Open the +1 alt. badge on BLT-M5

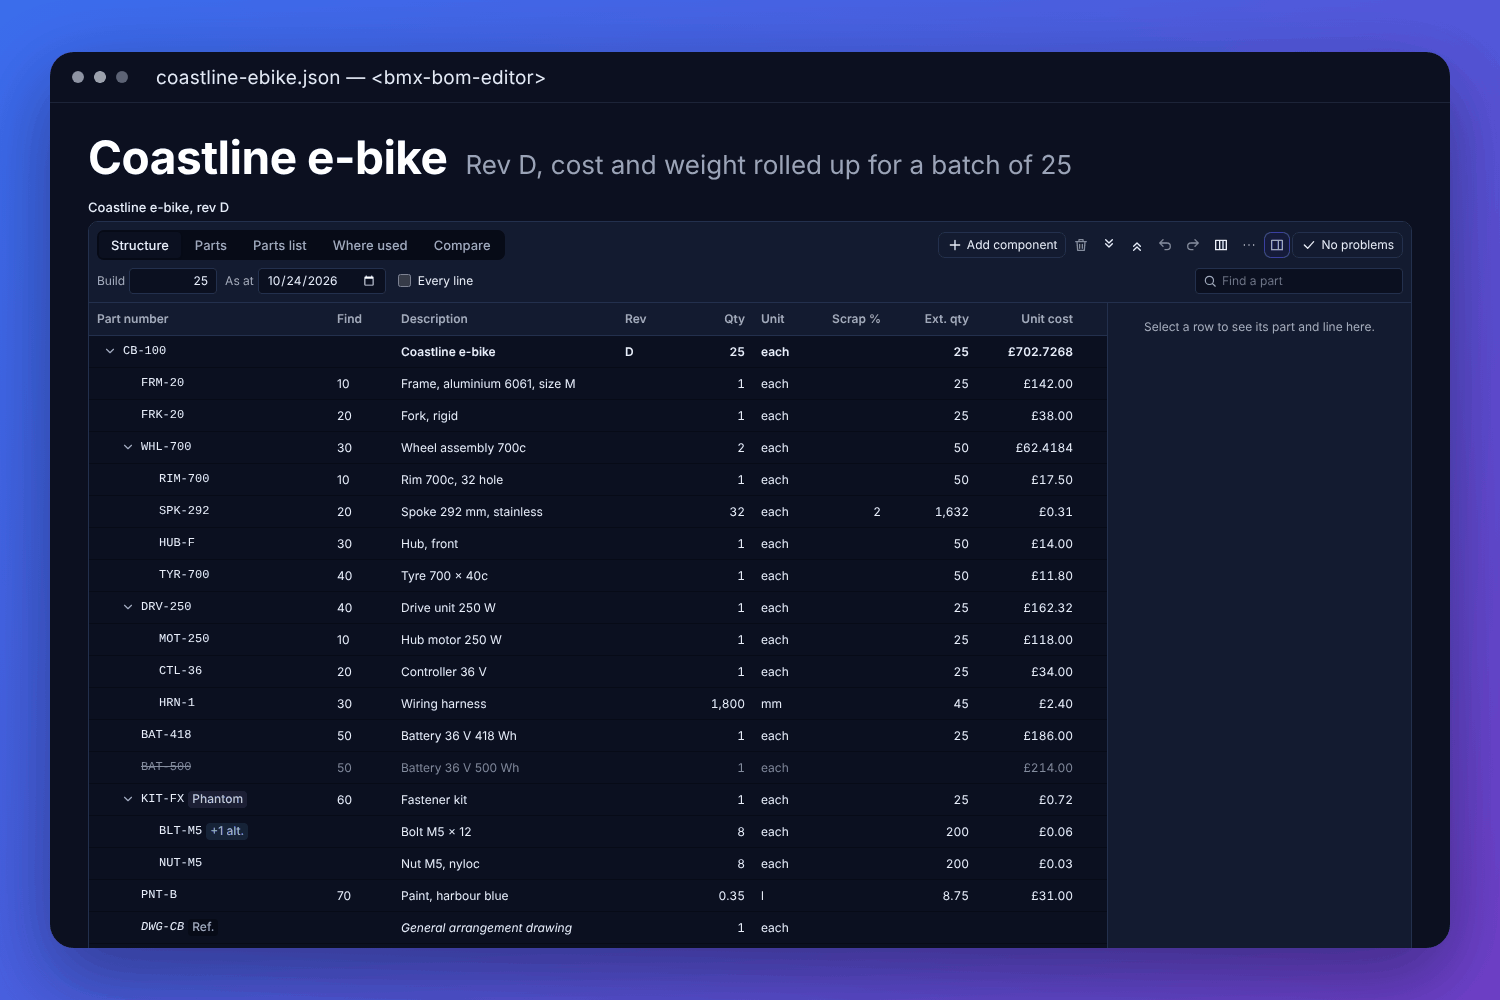pyautogui.click(x=227, y=831)
